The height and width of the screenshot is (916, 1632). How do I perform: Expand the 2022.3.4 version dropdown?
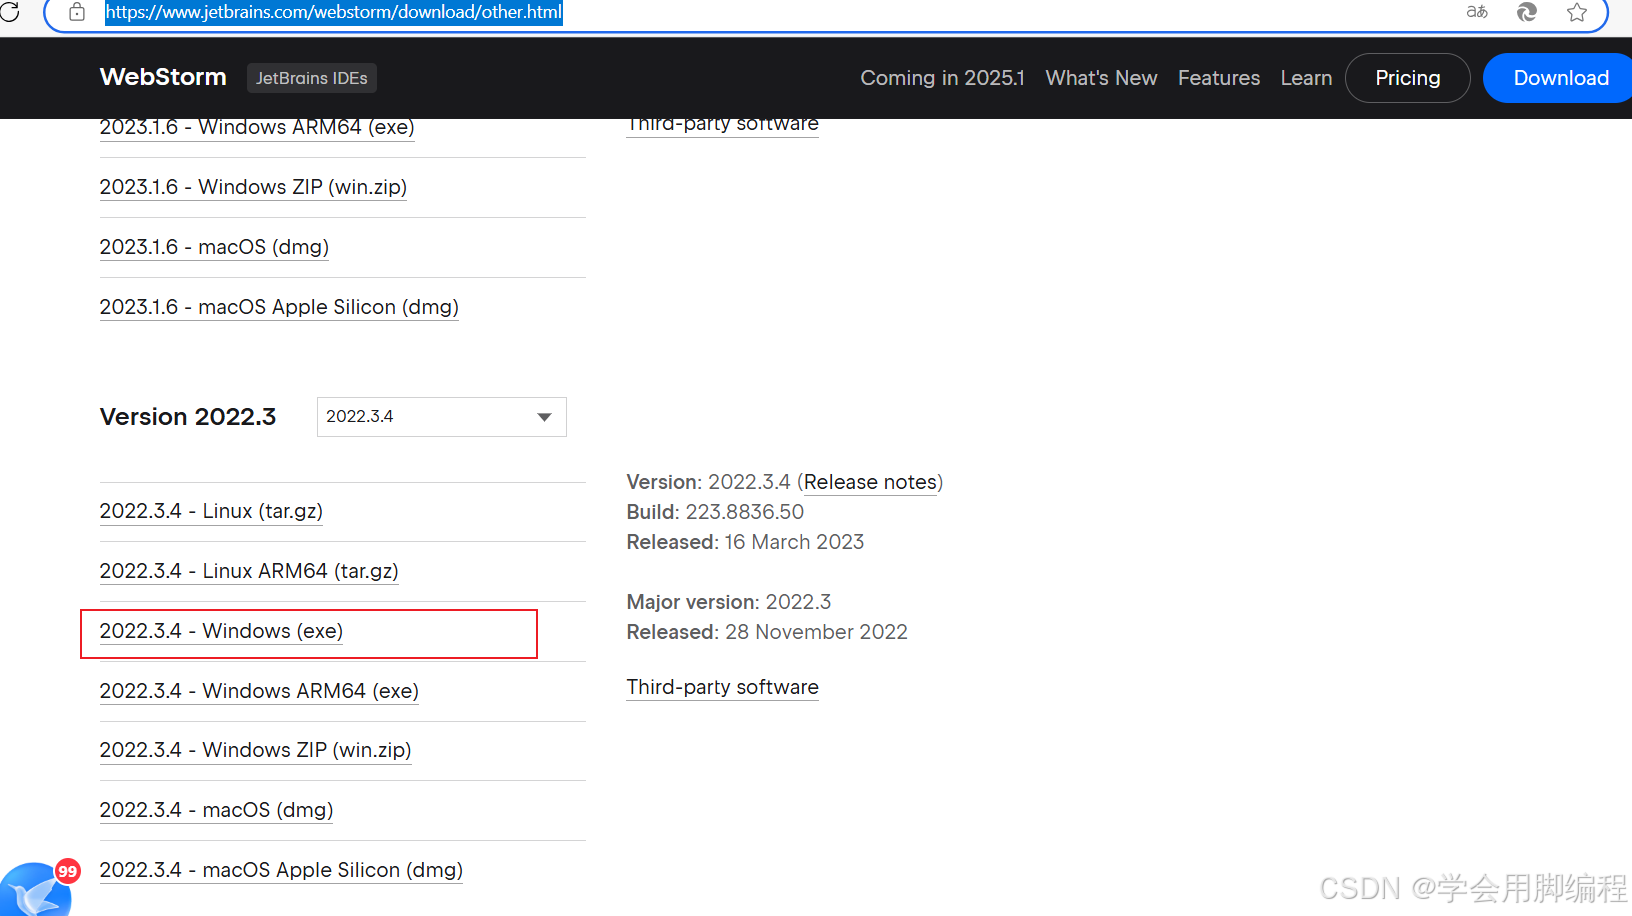coord(442,417)
